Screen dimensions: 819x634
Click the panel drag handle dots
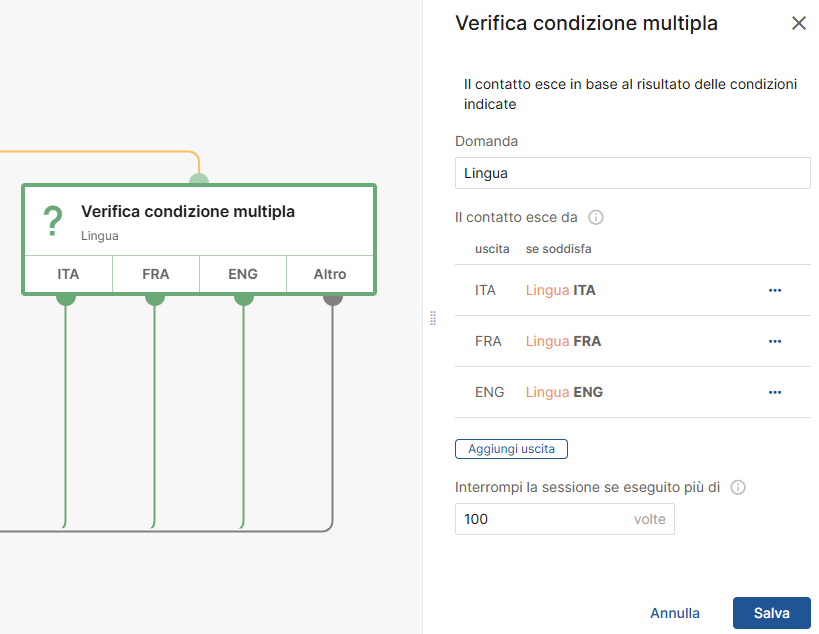pyautogui.click(x=434, y=318)
